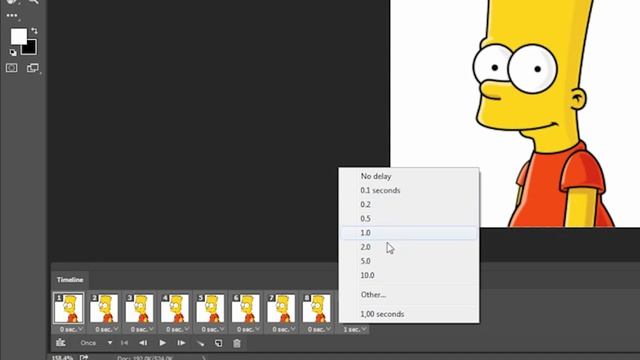Select animation frame 2 thumbnail
640x360 pixels.
click(104, 308)
